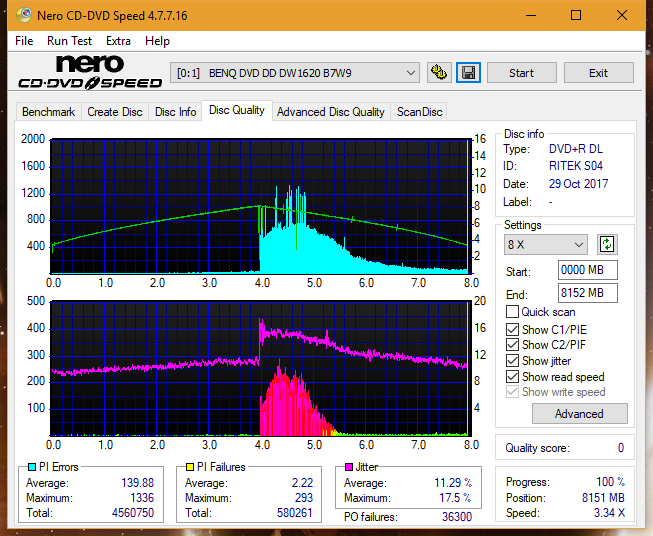Image resolution: width=653 pixels, height=536 pixels.
Task: Switch to Advanced Disc Quality tab
Action: click(x=331, y=112)
